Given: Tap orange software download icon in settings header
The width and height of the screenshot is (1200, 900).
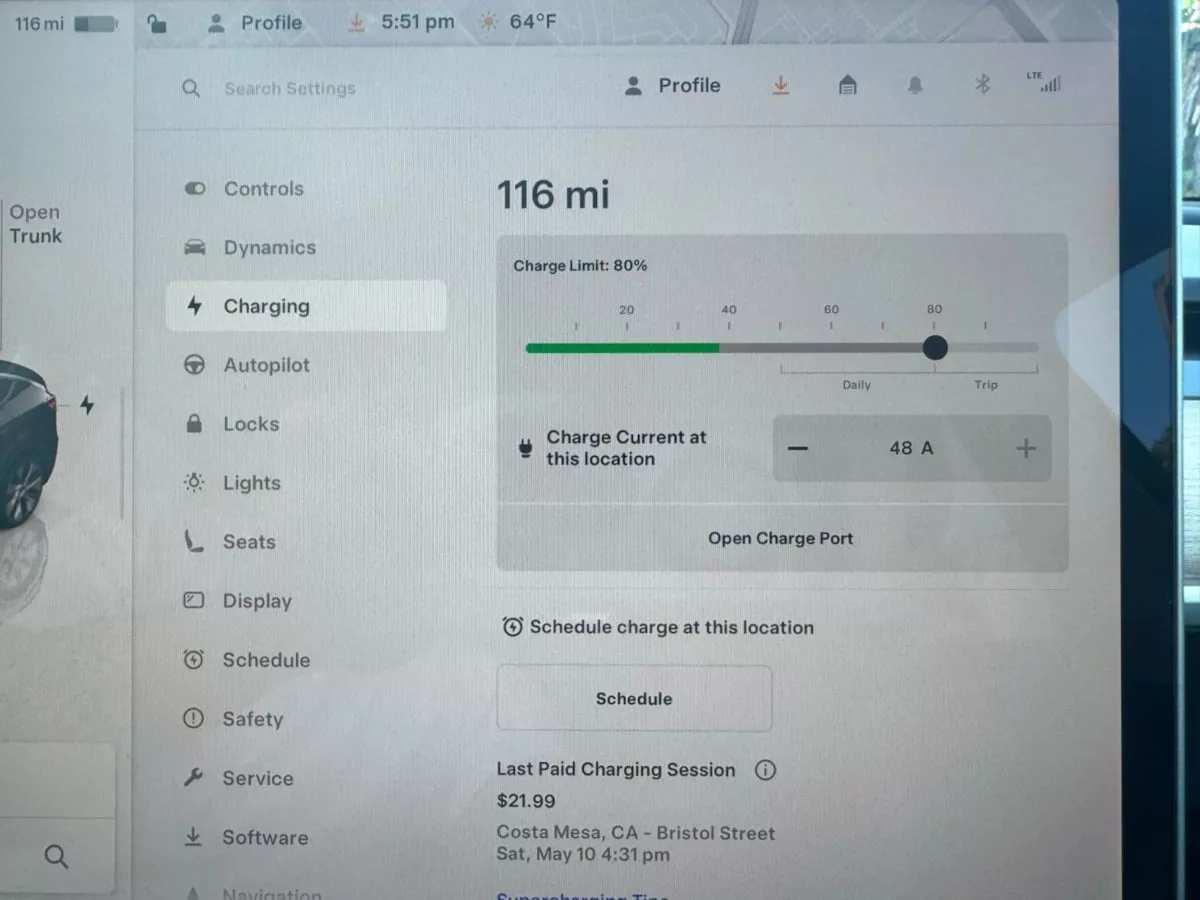Looking at the screenshot, I should coord(781,86).
